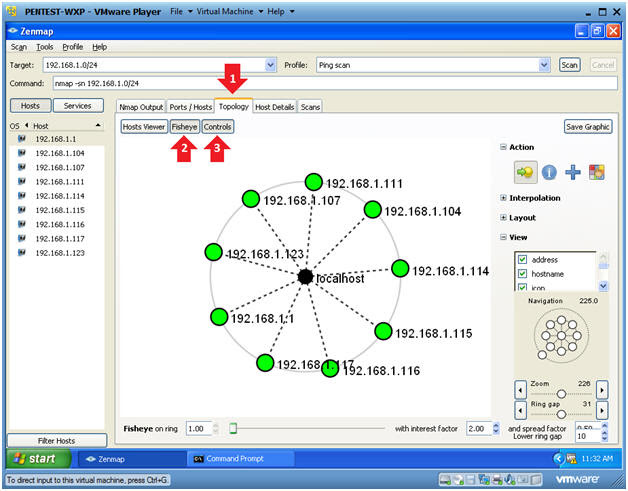
Task: Collapse the View section
Action: 503,237
